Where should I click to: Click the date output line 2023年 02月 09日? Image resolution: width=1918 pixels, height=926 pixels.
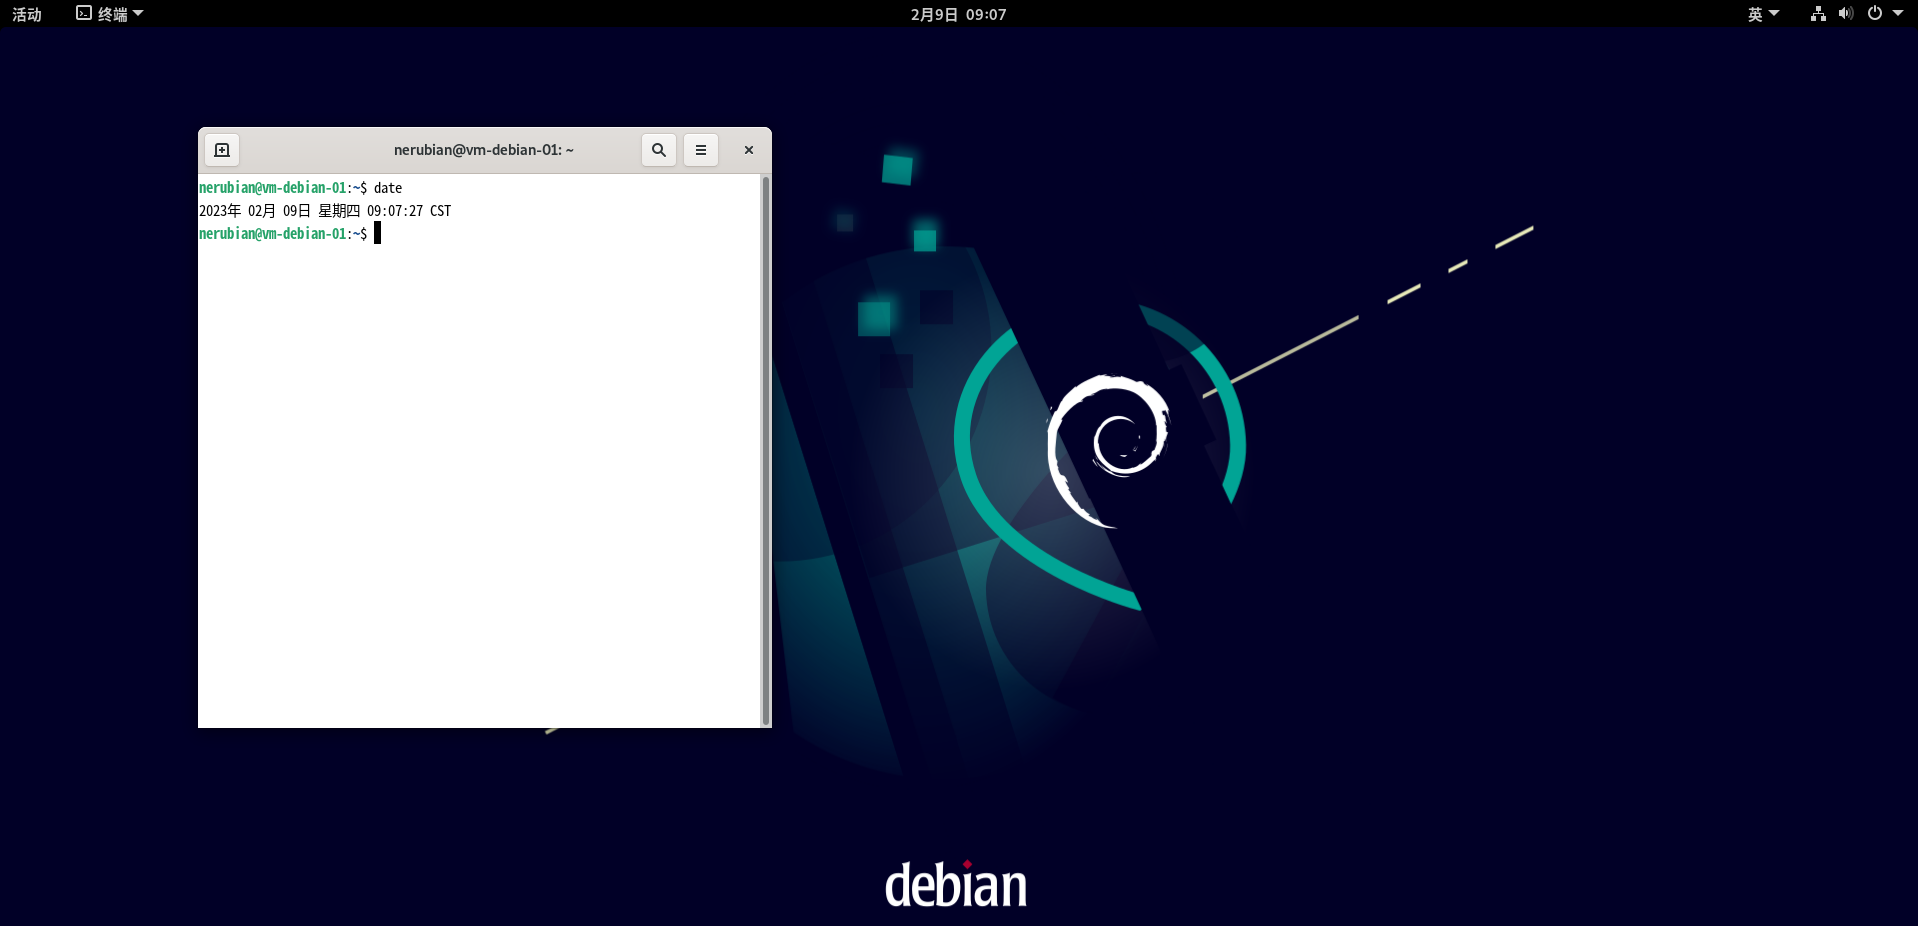point(325,211)
